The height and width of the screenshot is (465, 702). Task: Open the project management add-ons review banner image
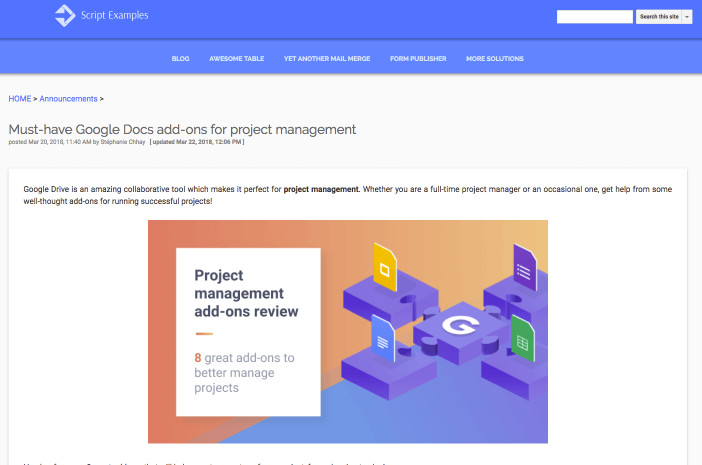348,332
